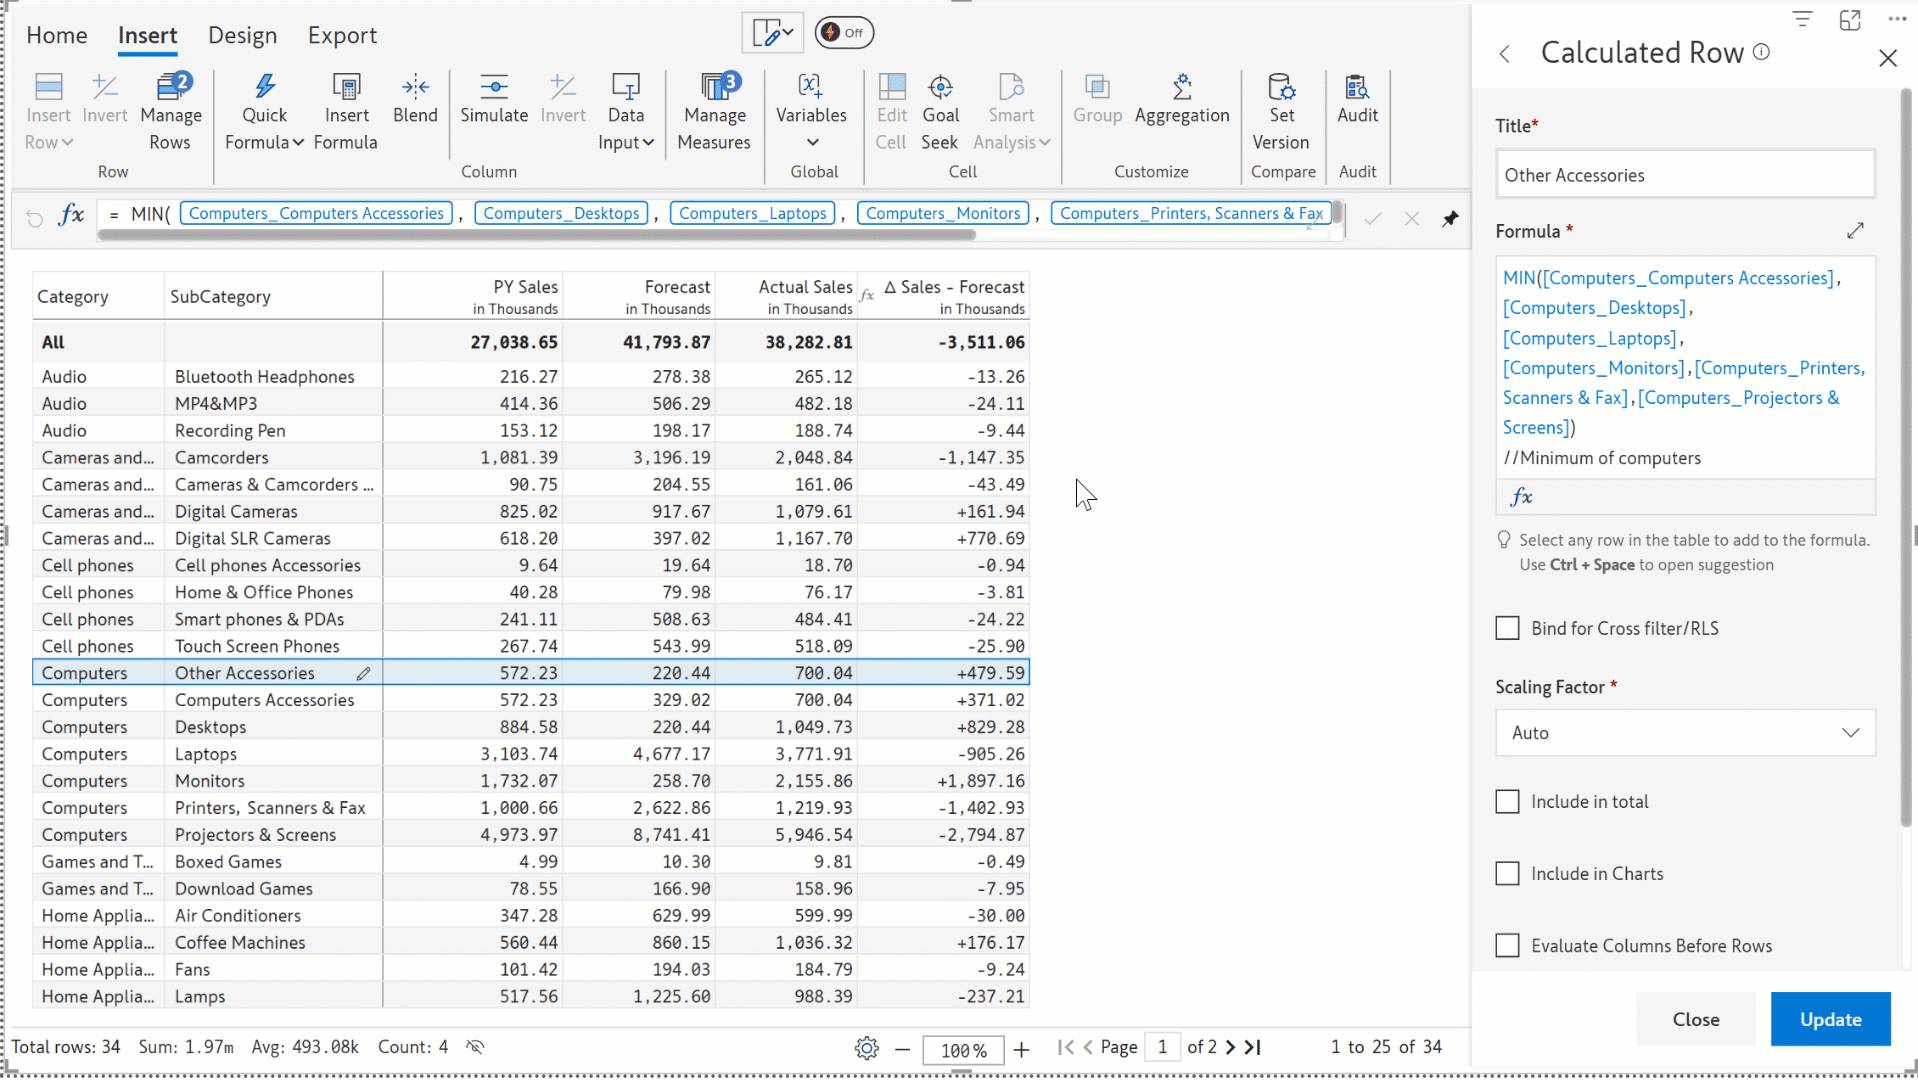This screenshot has height=1080, width=1918.
Task: Open the Audit tool
Action: (1357, 100)
